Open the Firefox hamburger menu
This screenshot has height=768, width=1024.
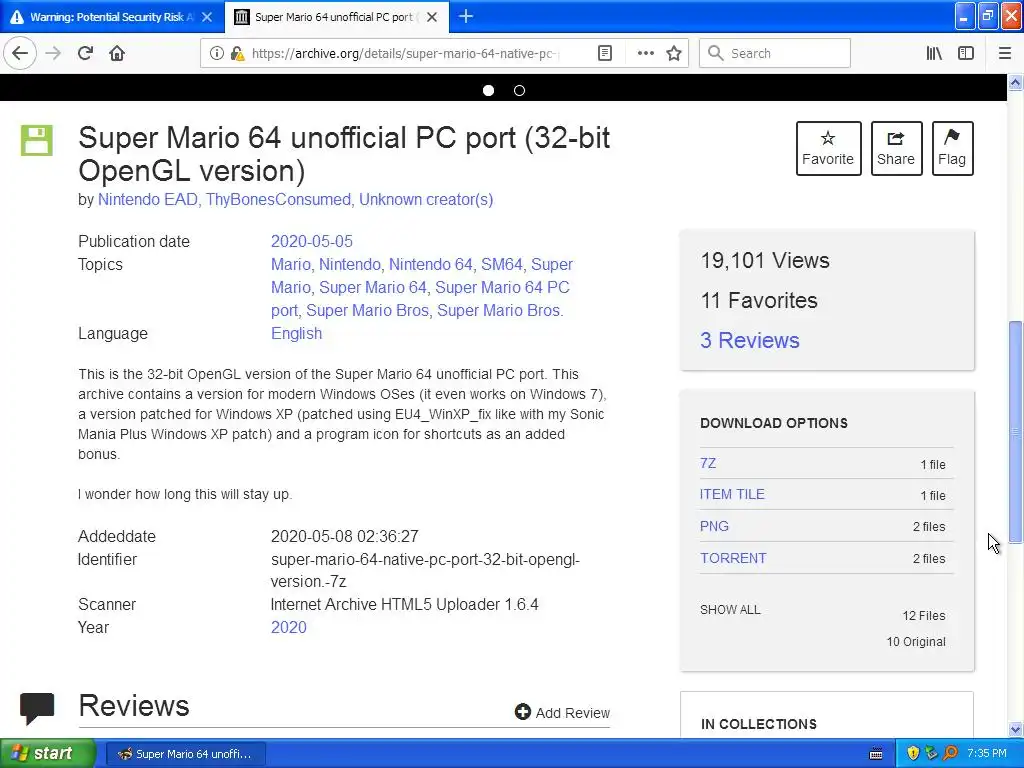(x=1005, y=53)
